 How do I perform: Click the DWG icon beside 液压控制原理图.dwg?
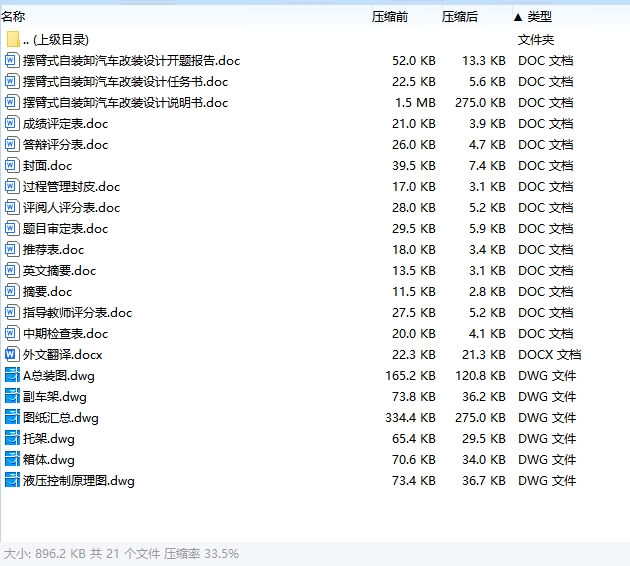pyautogui.click(x=12, y=480)
